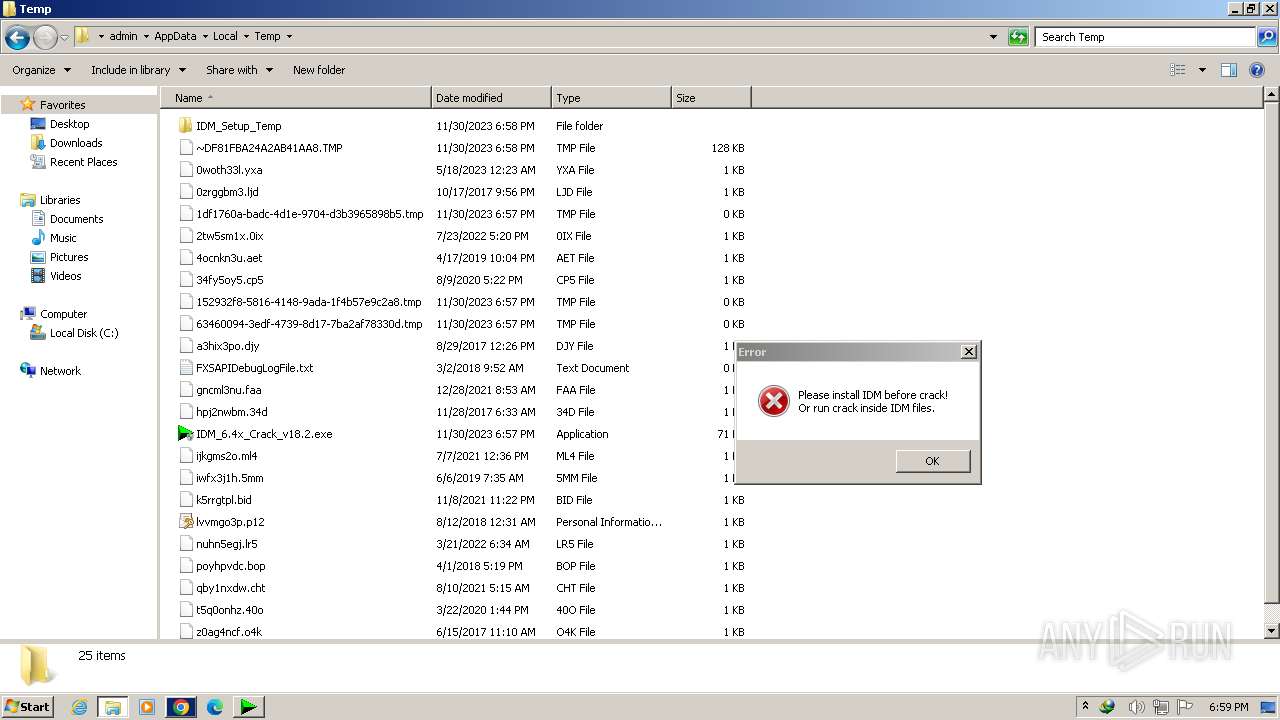Select Favorites in navigation pane
This screenshot has height=720, width=1280.
[62, 105]
